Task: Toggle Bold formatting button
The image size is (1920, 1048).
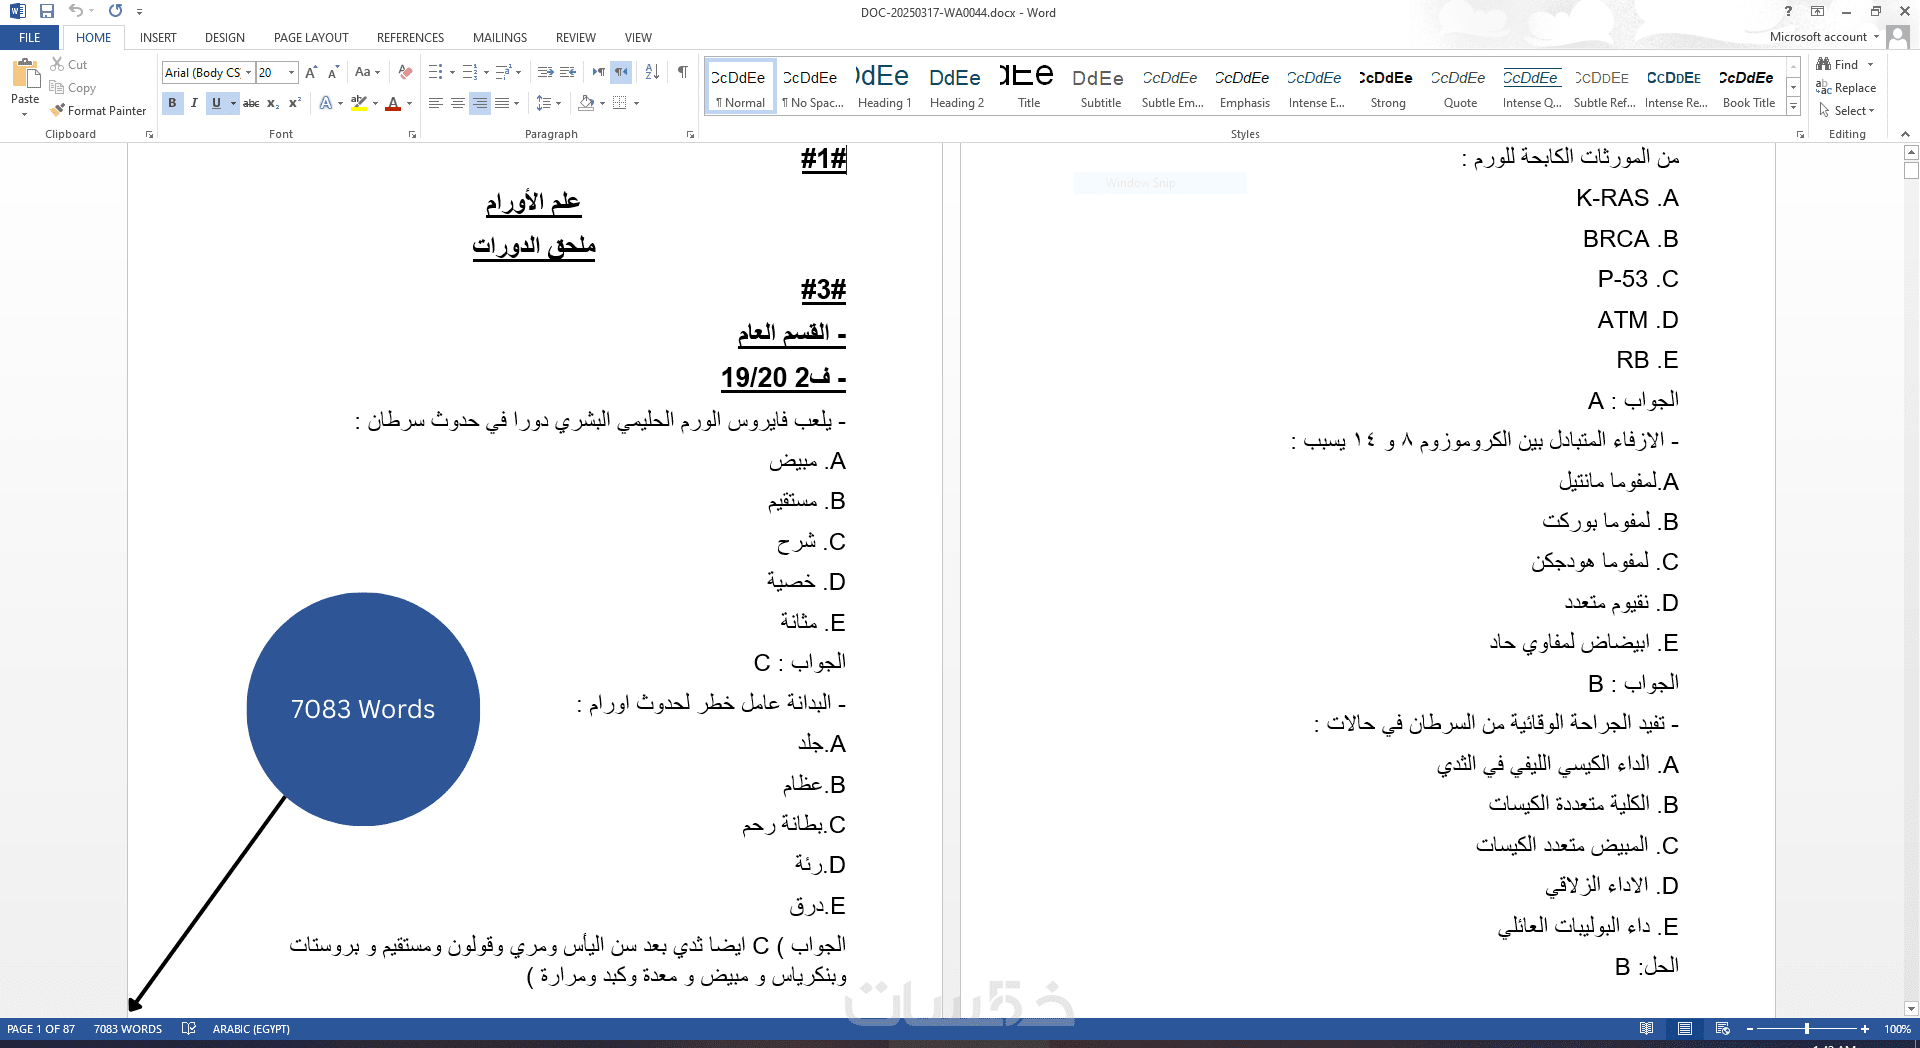Action: click(x=172, y=103)
